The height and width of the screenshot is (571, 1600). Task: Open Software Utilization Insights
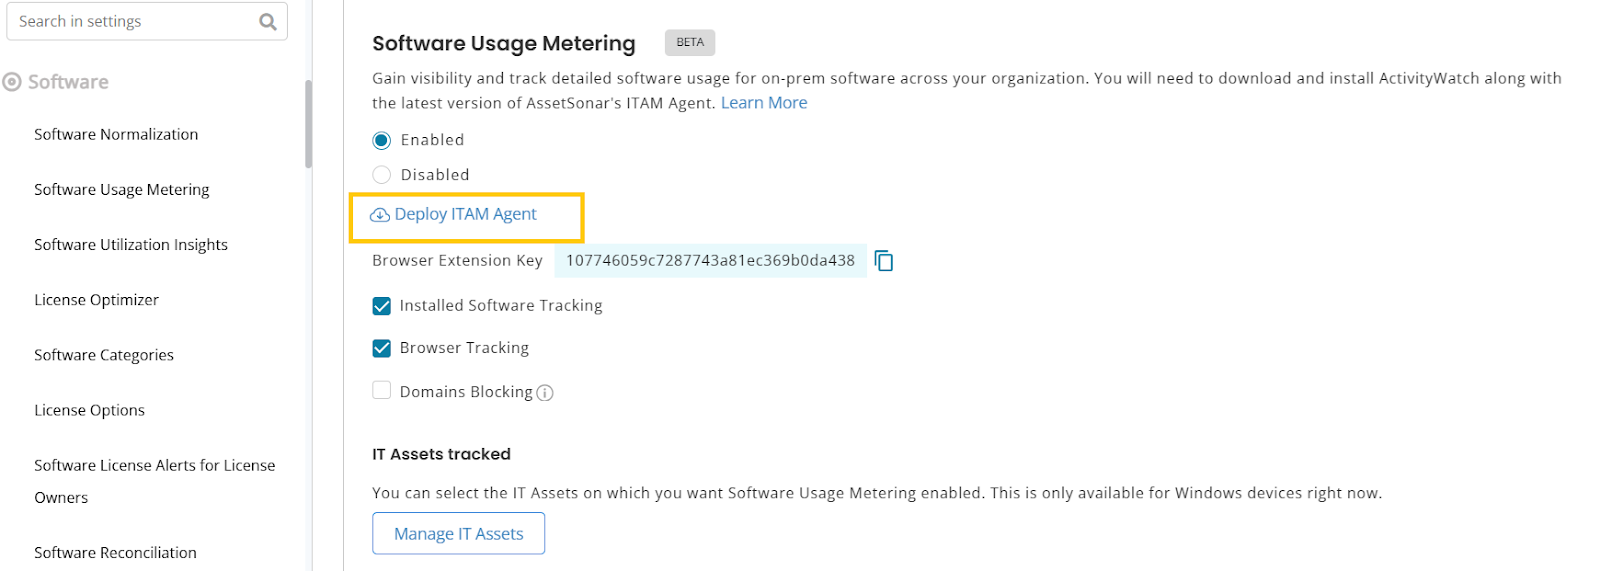click(130, 244)
